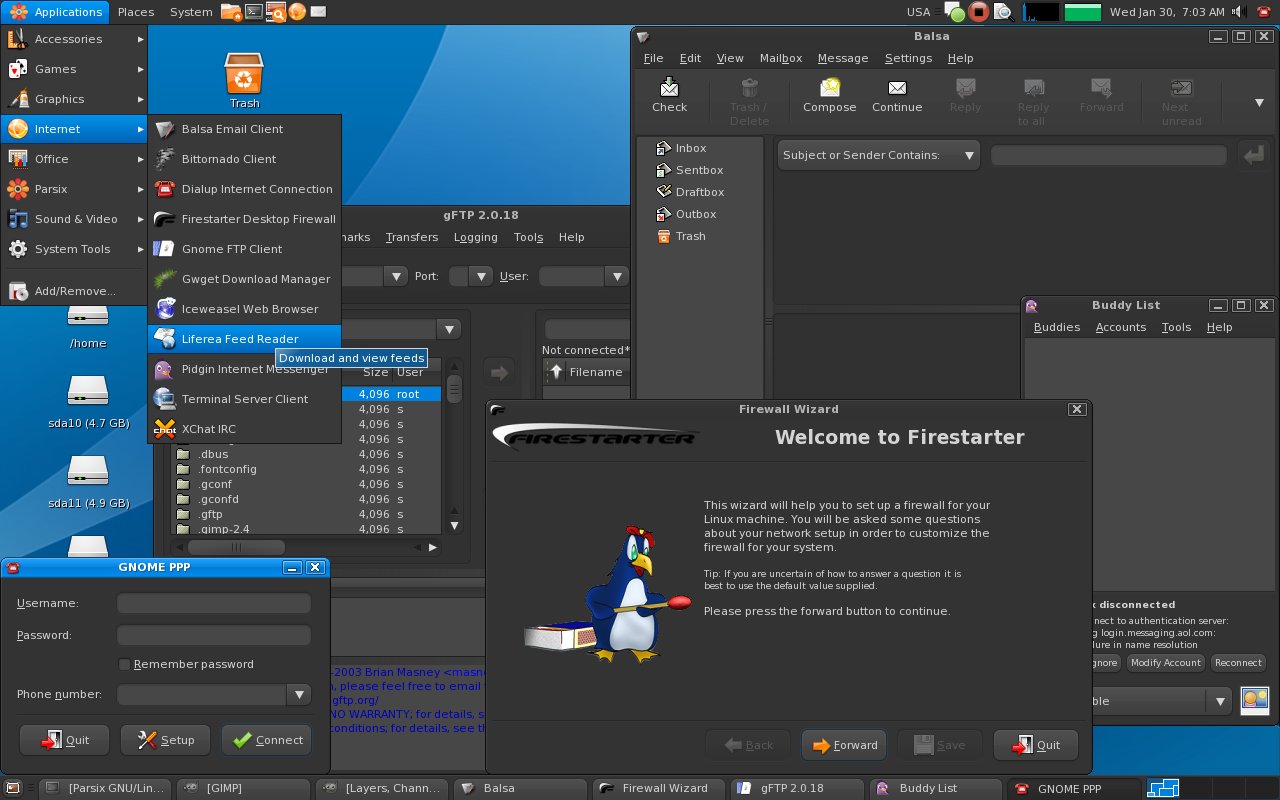
Task: Open the Subject or Sender Contains dropdown
Action: coord(878,155)
